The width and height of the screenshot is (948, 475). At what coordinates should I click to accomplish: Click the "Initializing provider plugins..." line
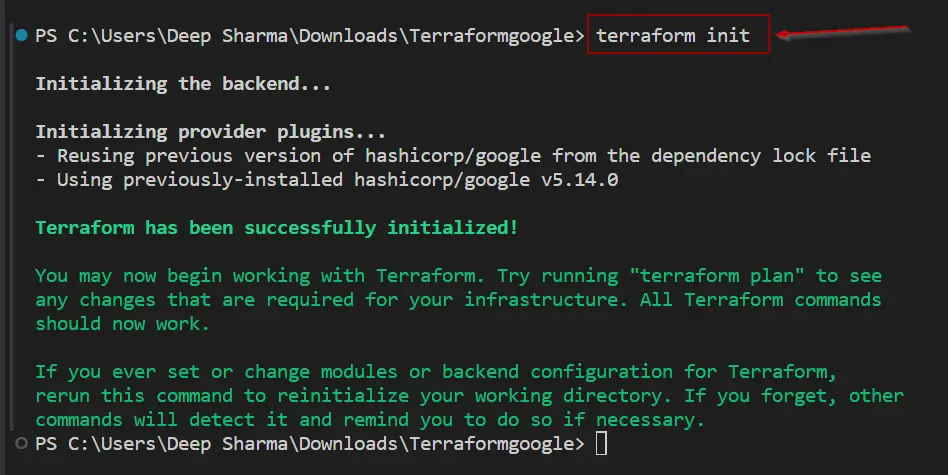point(210,132)
